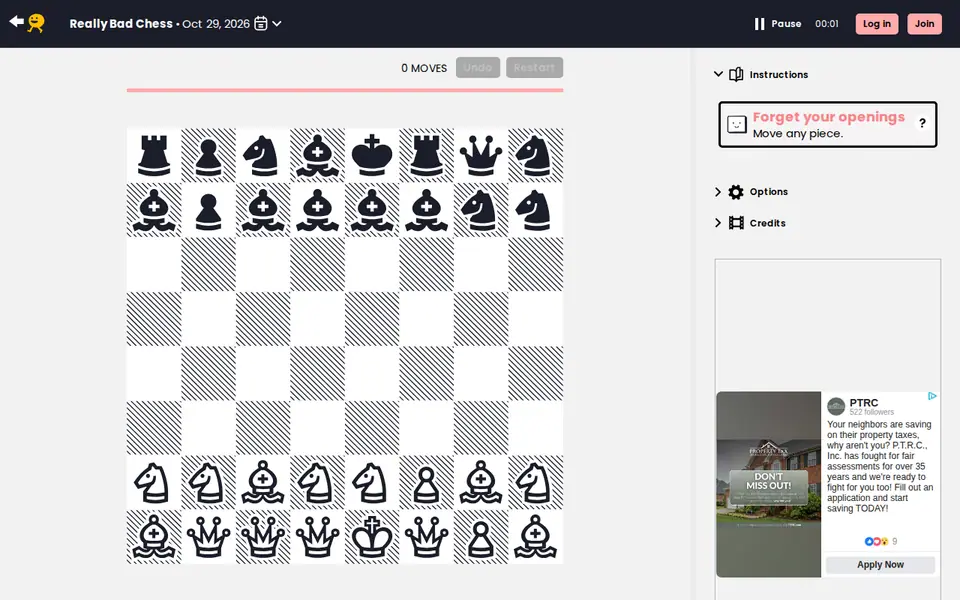The height and width of the screenshot is (600, 960).
Task: Select the white queen right of king
Action: point(426,537)
